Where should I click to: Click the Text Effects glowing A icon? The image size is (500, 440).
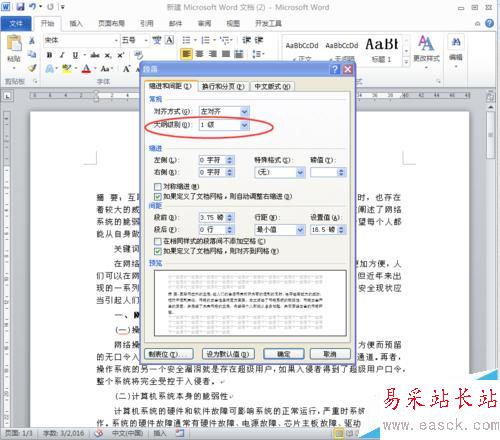50,69
